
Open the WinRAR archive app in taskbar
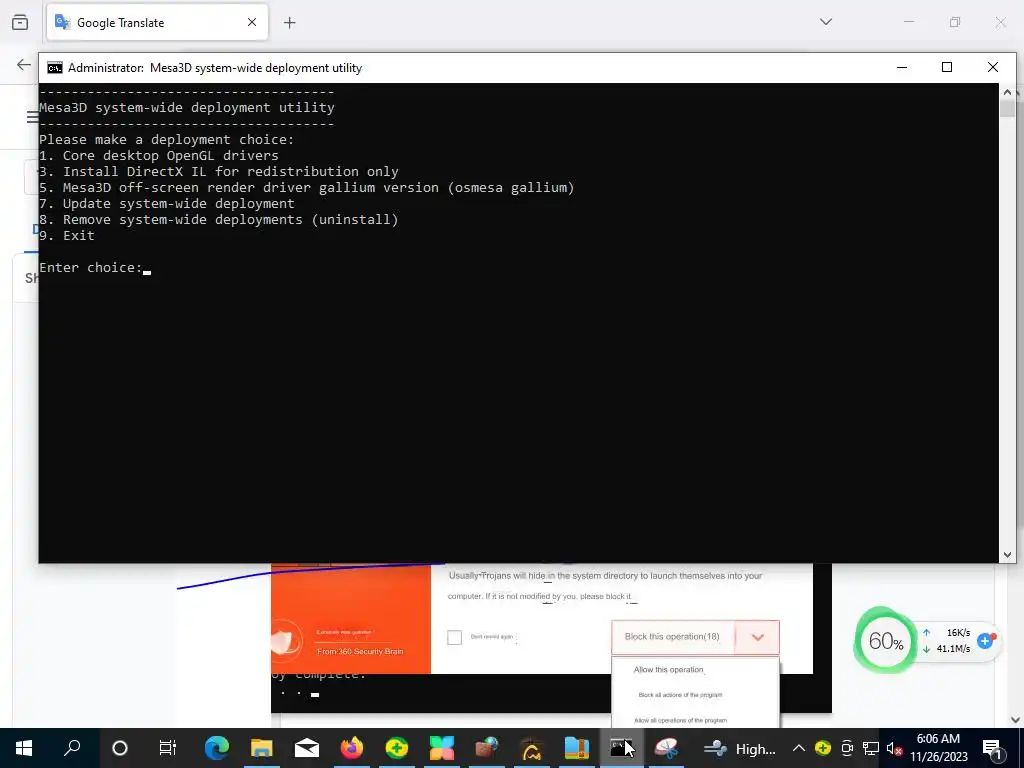tap(577, 748)
